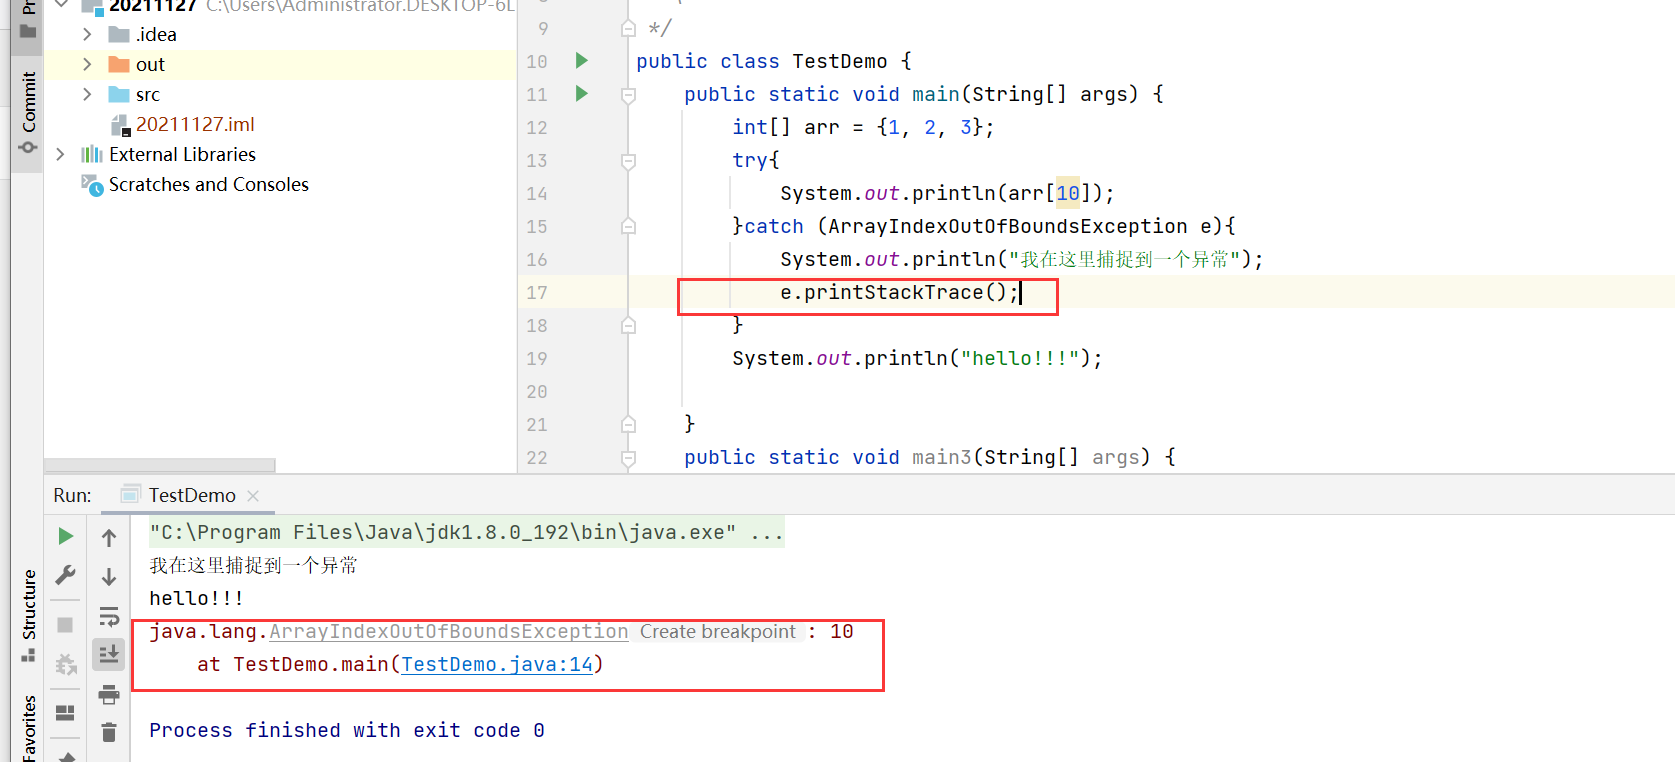Click line number 17 in gutter
This screenshot has height=762, width=1675.
(537, 293)
